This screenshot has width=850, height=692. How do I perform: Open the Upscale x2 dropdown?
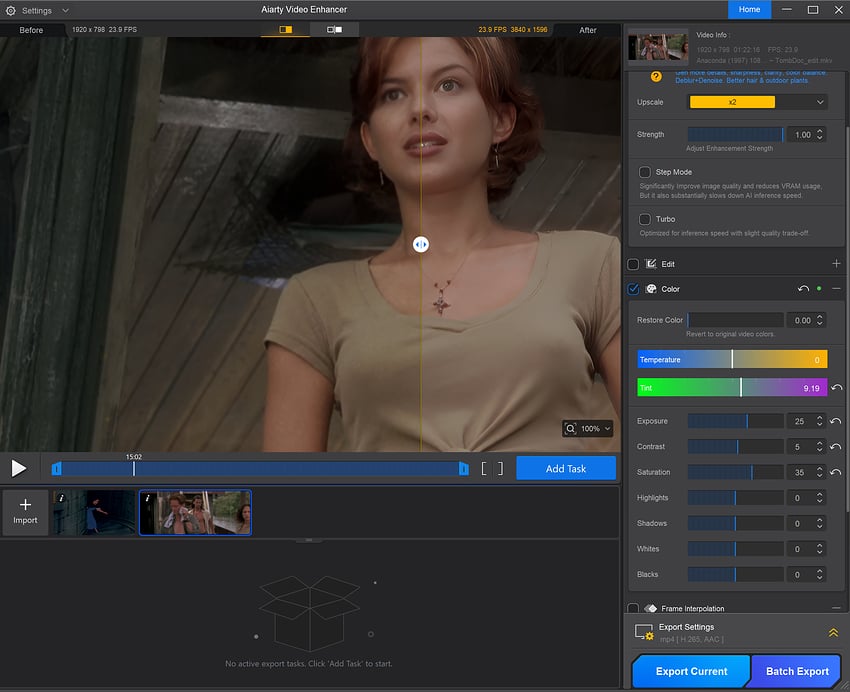[757, 102]
